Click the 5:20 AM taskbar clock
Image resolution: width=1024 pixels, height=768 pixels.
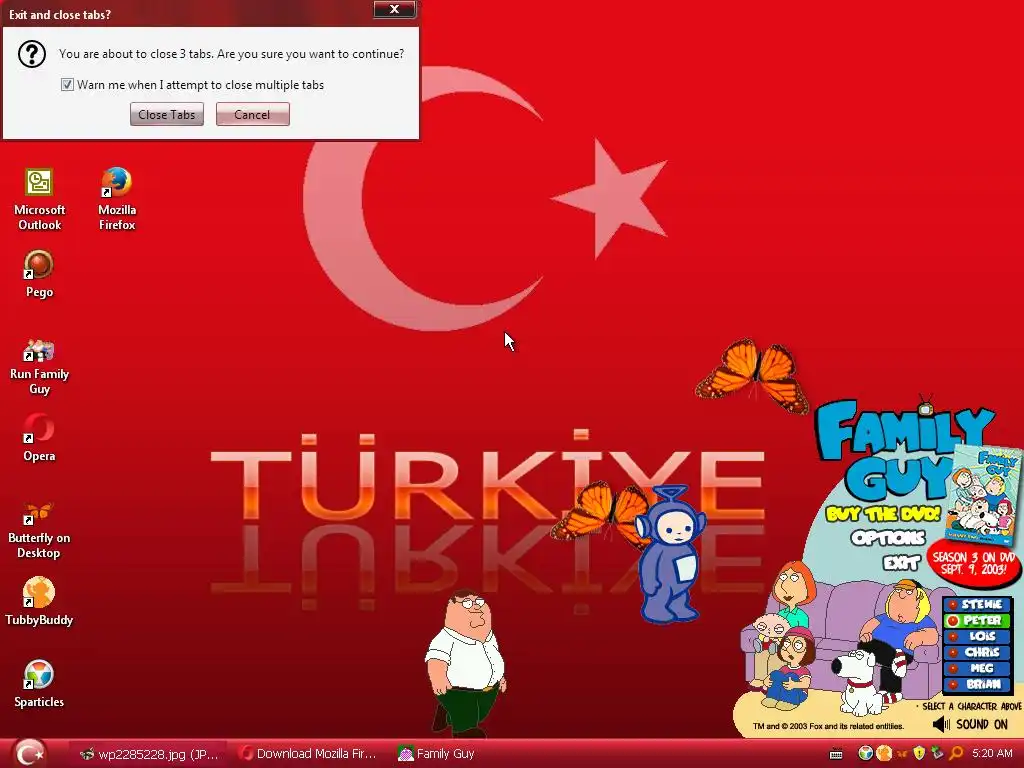point(992,754)
